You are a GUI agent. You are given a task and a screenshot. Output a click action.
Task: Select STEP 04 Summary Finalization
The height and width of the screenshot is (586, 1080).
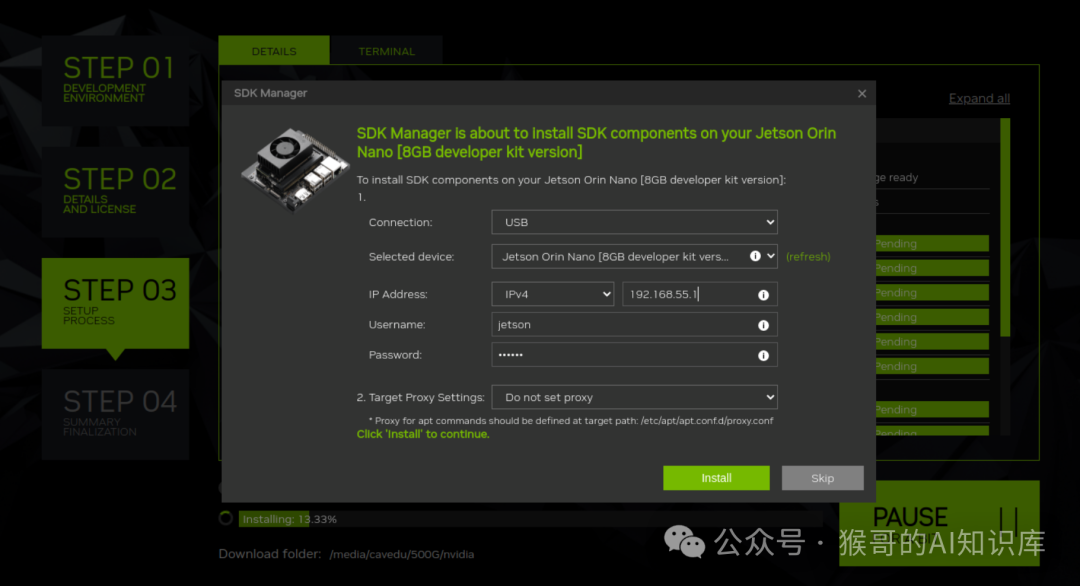click(x=116, y=415)
